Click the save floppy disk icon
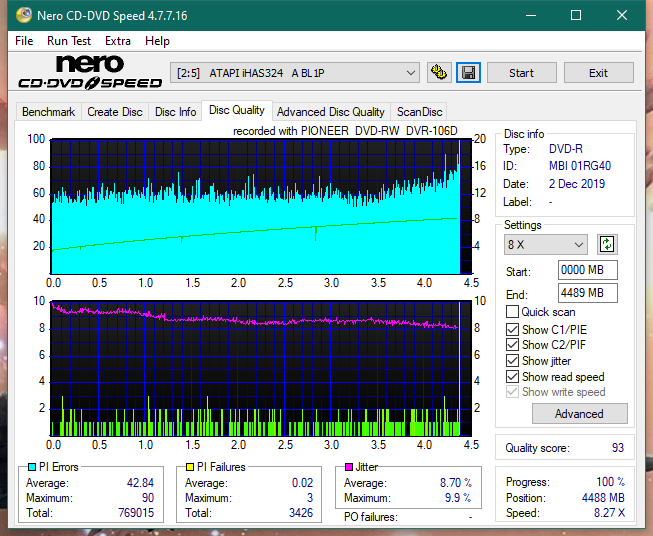 (x=469, y=73)
